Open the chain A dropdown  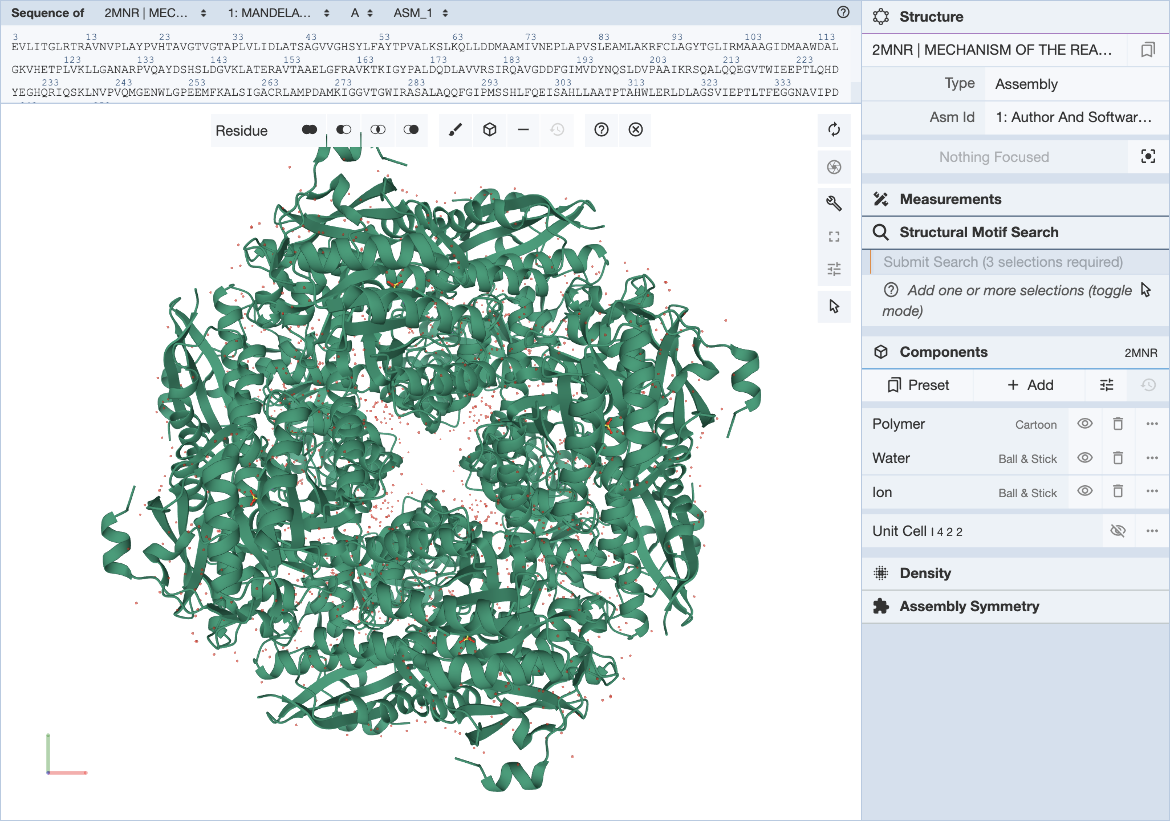tap(362, 13)
